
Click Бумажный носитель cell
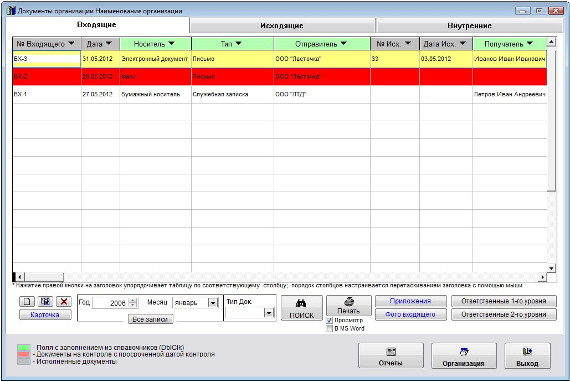pyautogui.click(x=155, y=95)
